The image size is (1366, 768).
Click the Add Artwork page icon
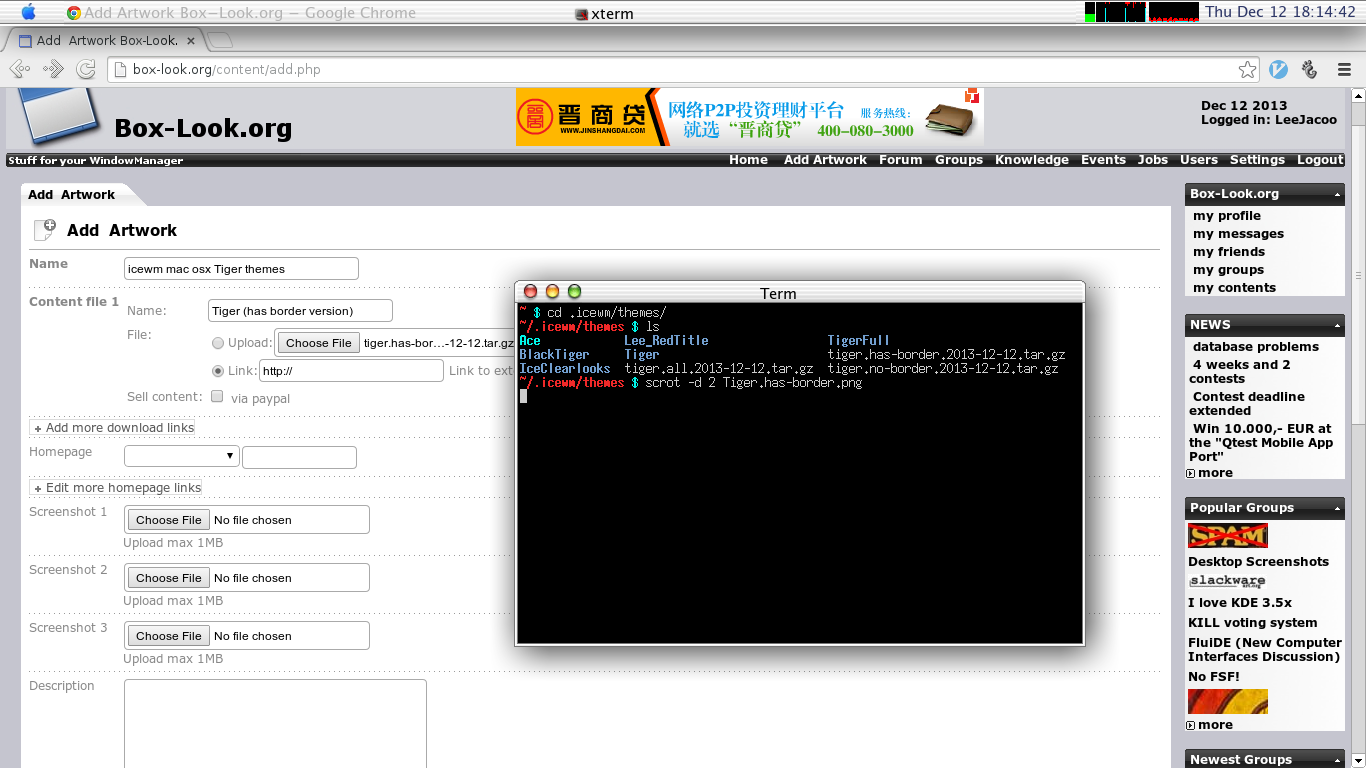[45, 230]
